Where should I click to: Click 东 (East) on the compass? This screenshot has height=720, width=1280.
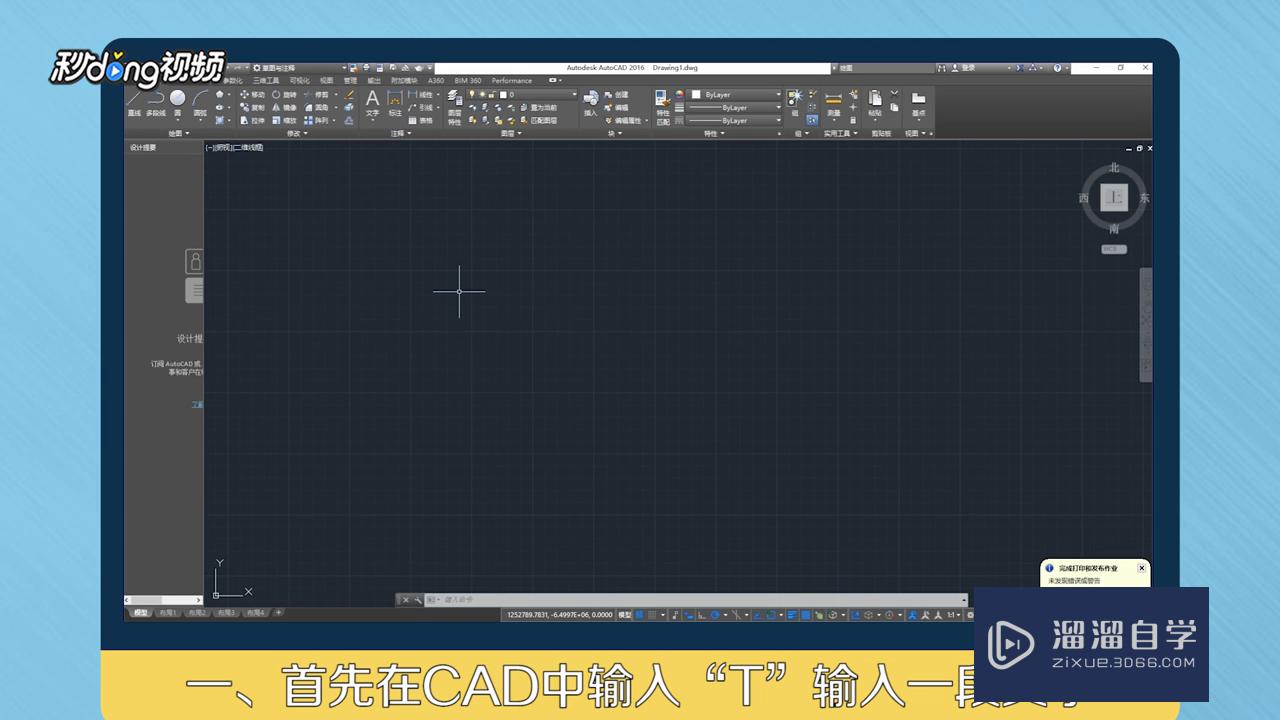tap(1144, 198)
